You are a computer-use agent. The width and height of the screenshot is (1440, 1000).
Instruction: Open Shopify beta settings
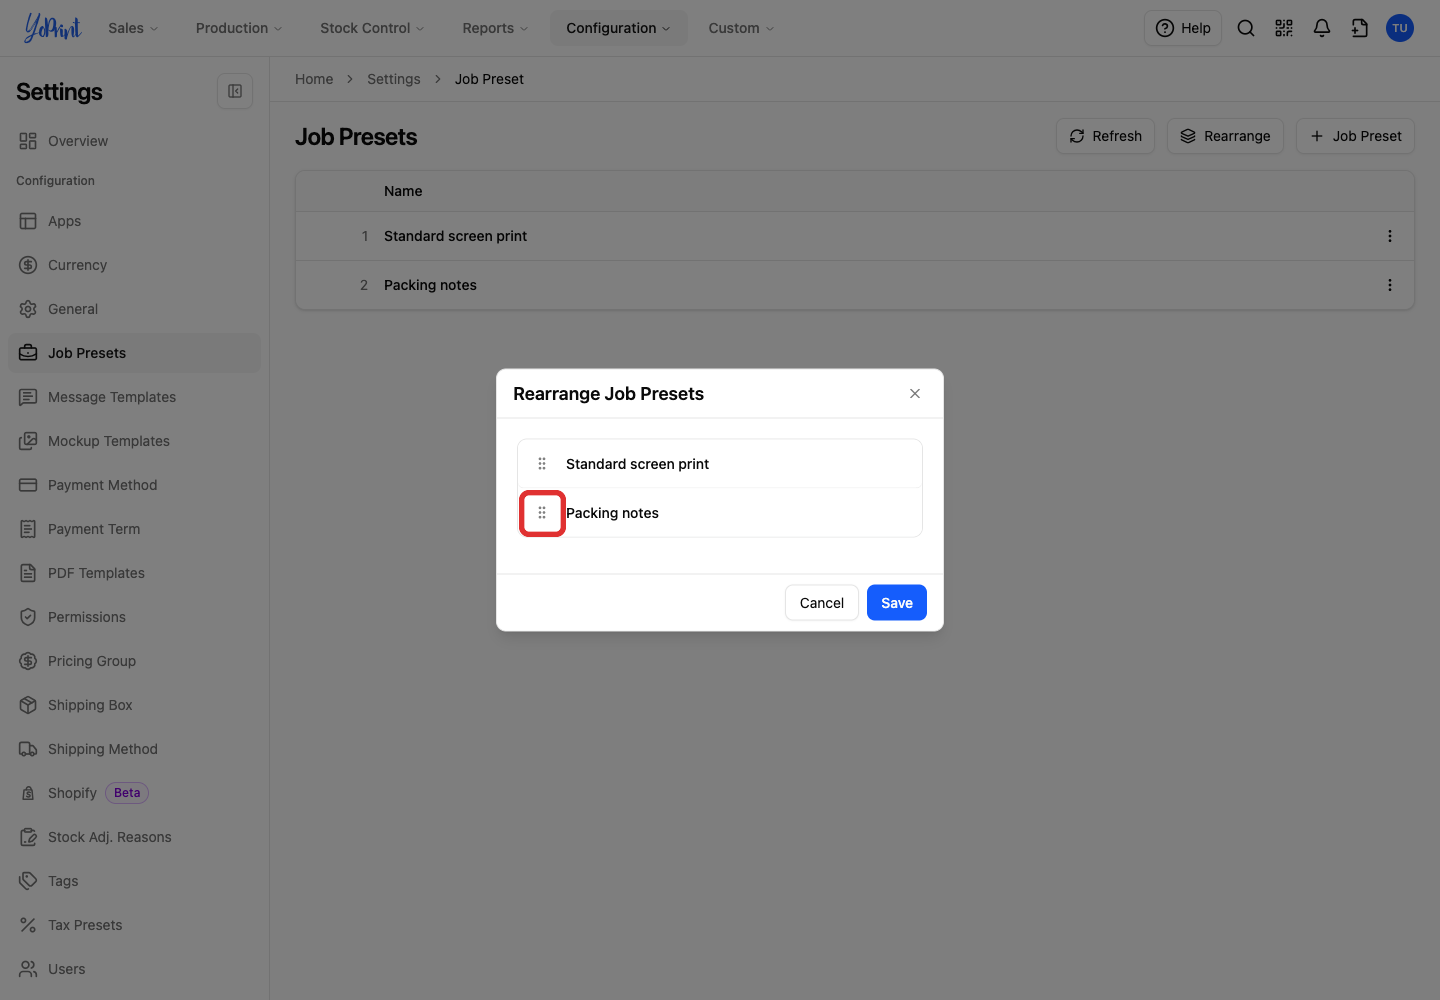(134, 793)
